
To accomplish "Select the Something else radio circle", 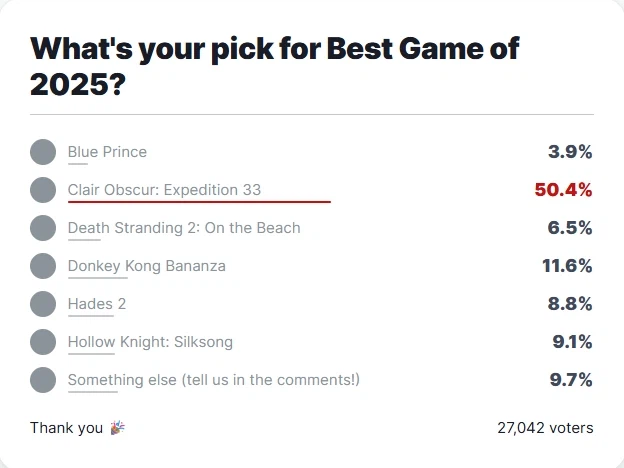I will [x=43, y=380].
